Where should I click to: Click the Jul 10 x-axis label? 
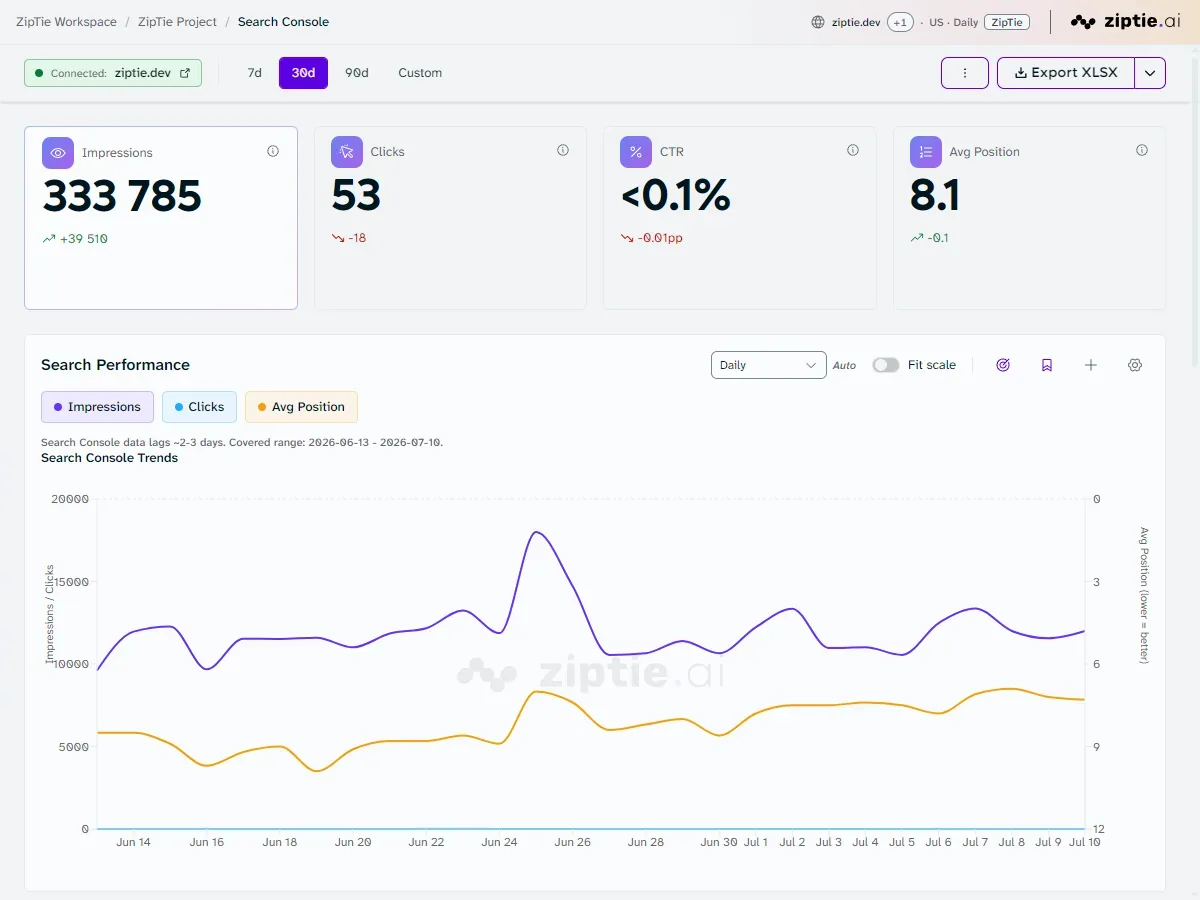point(1085,842)
